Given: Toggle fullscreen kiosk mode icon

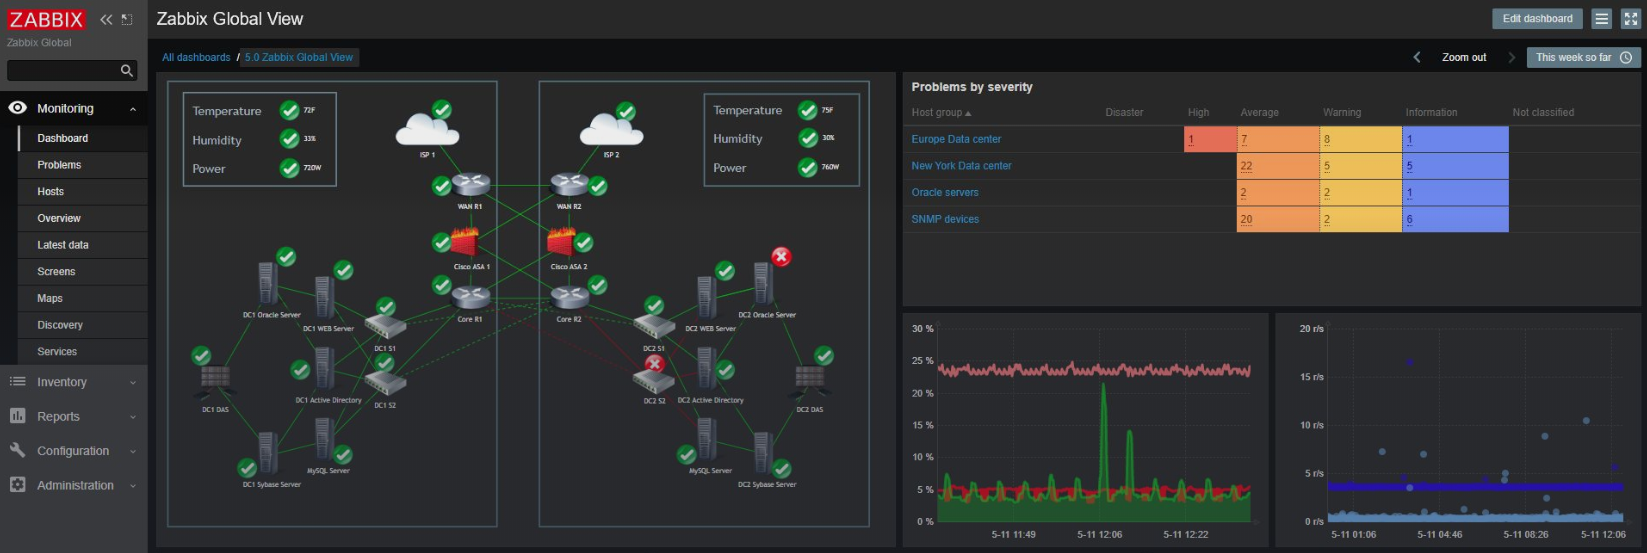Looking at the screenshot, I should click(1630, 19).
